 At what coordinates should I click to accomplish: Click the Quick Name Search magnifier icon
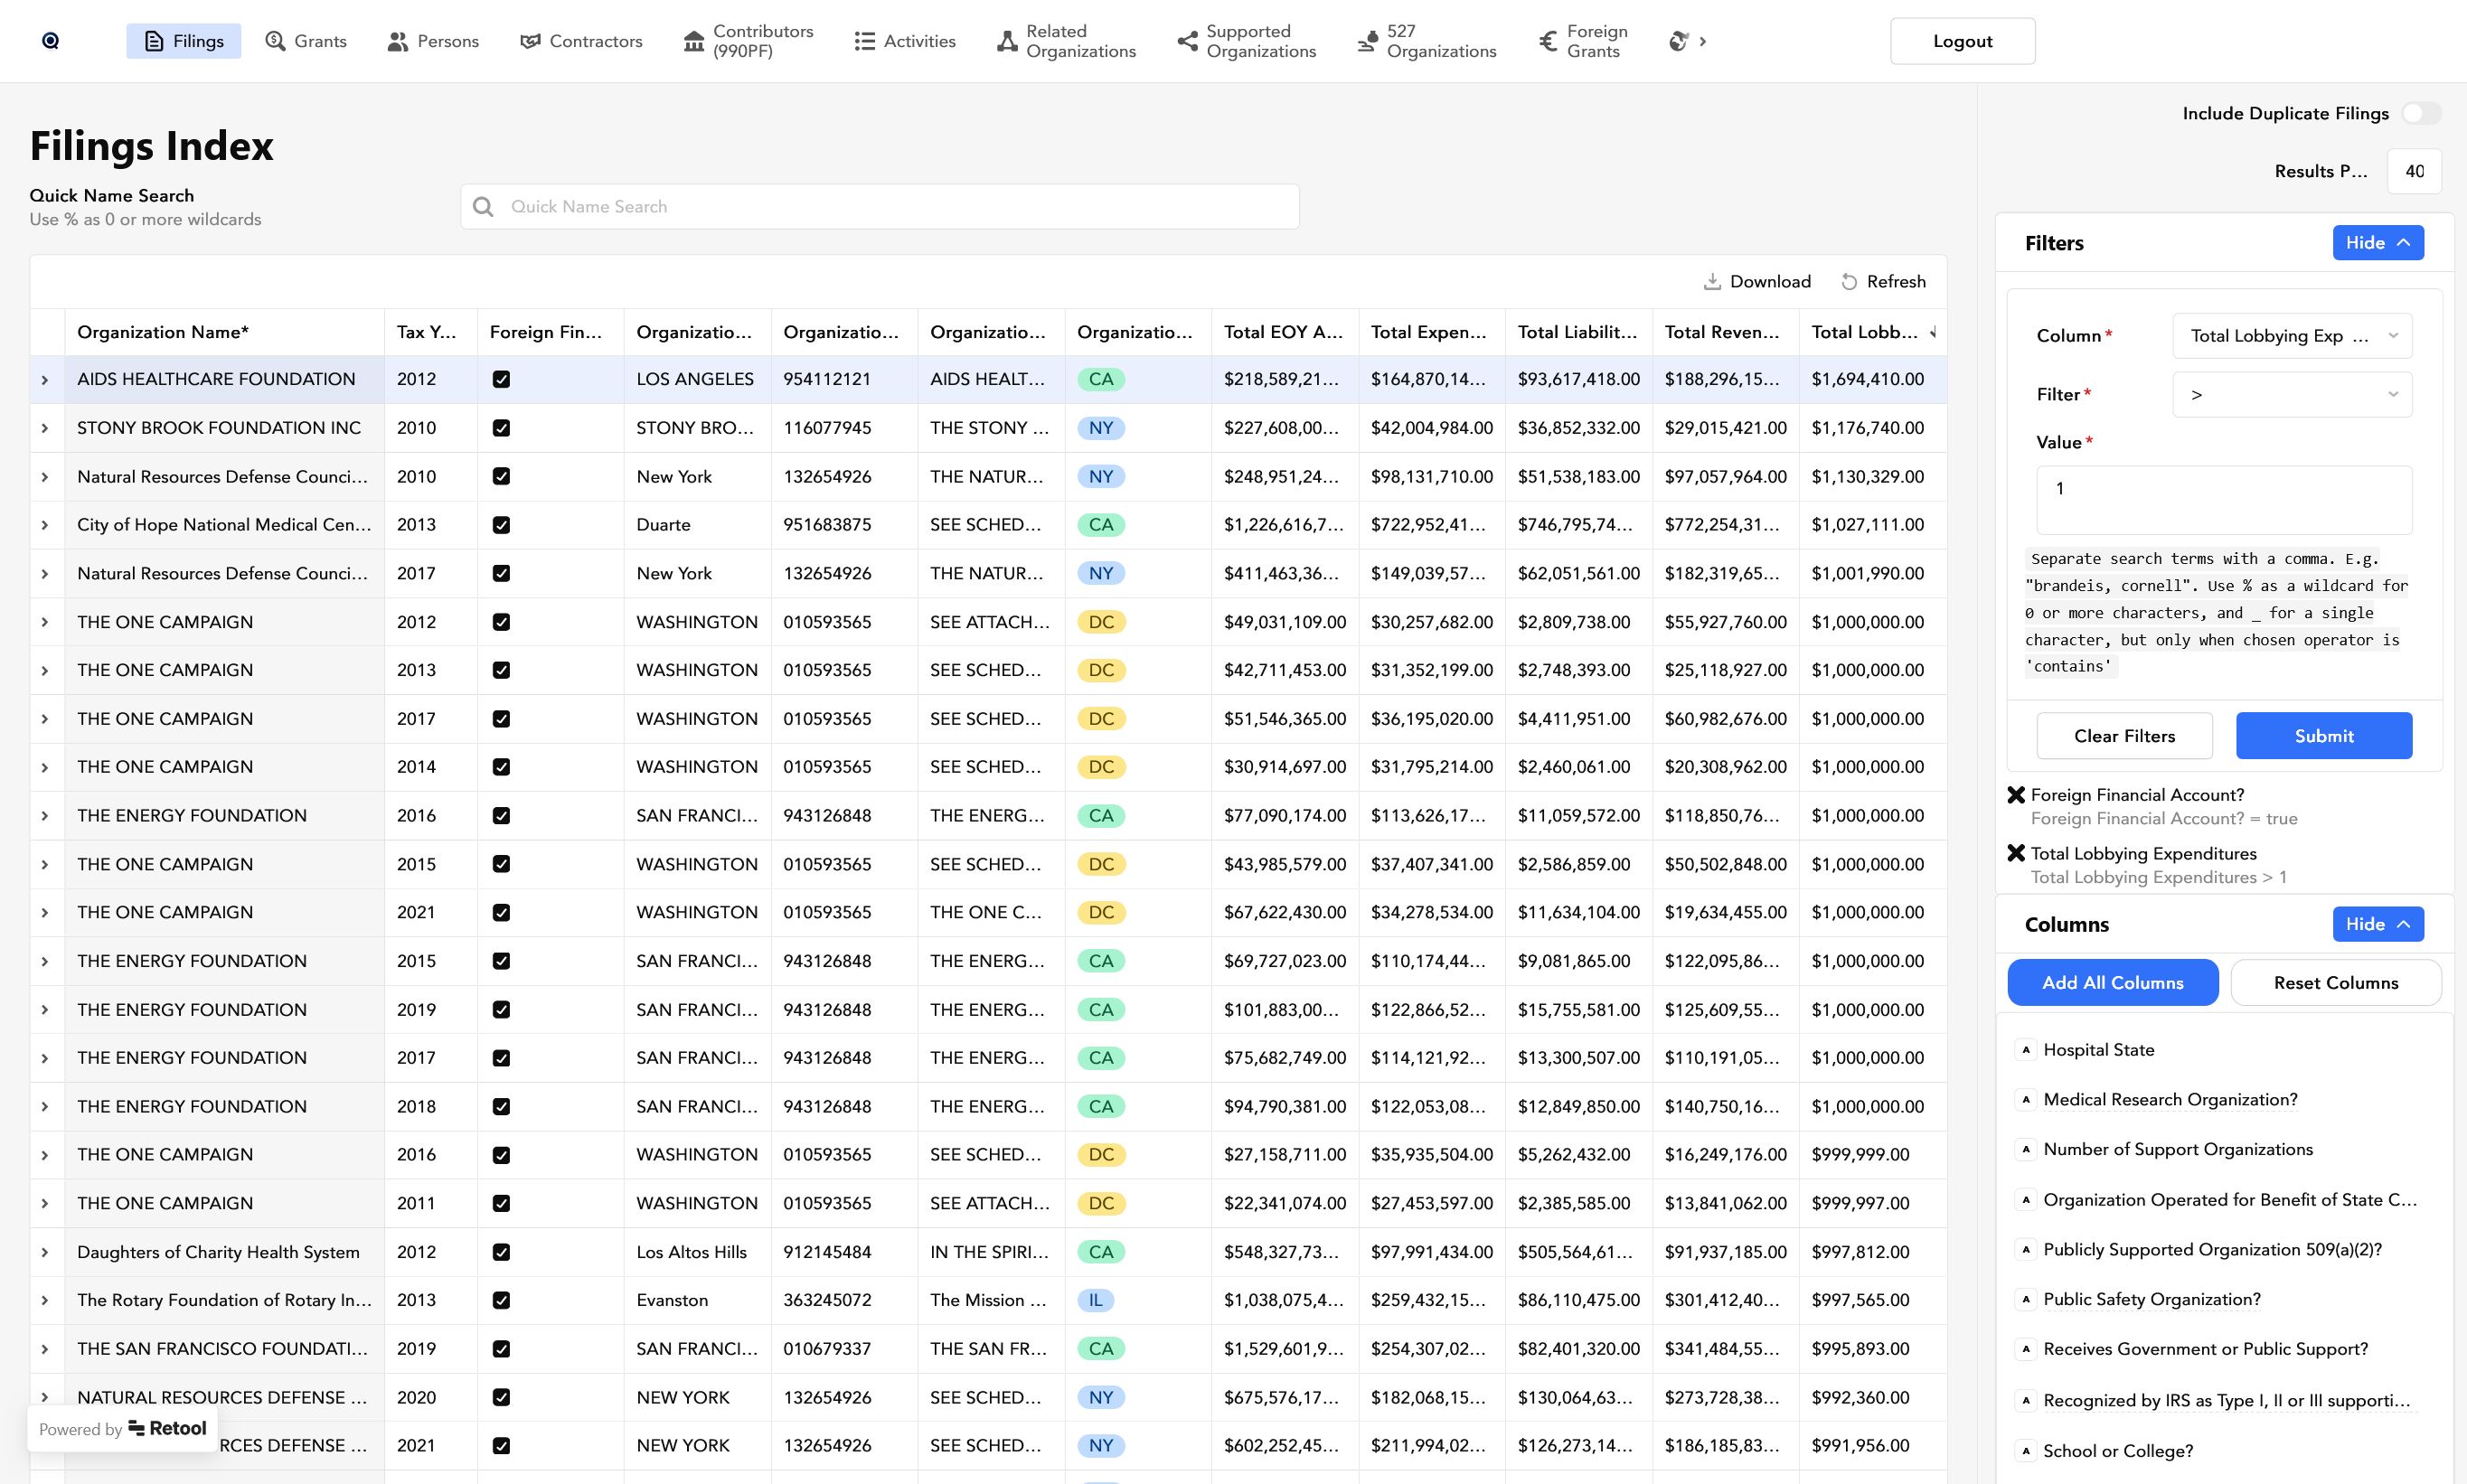tap(483, 207)
